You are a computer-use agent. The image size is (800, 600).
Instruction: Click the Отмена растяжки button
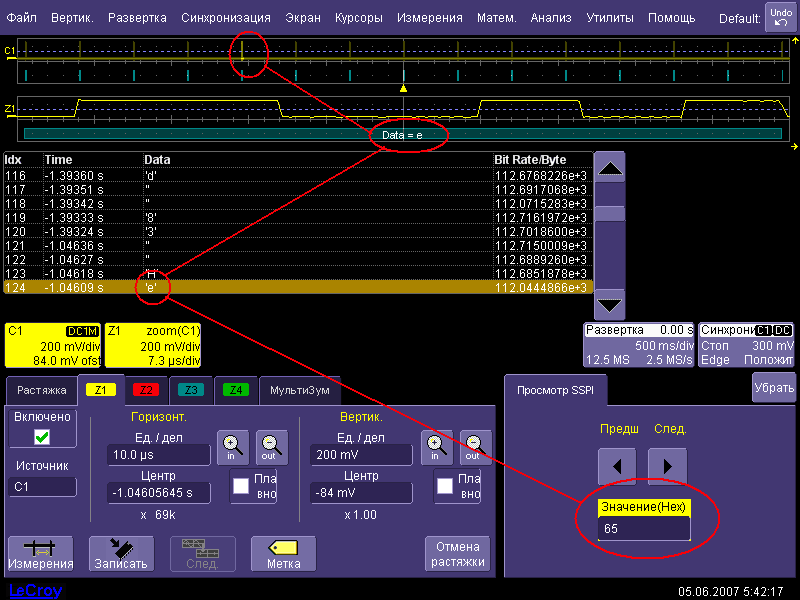tap(458, 553)
